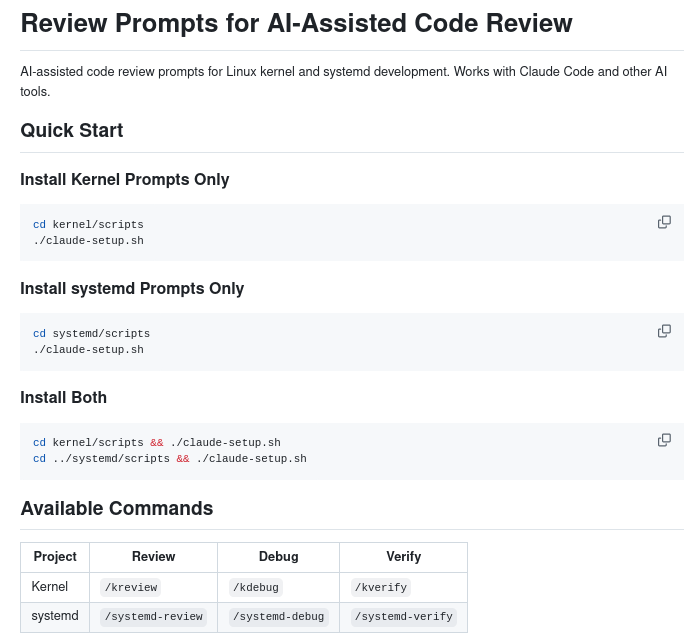Click the /kverify command code
The image size is (699, 640).
point(381,588)
